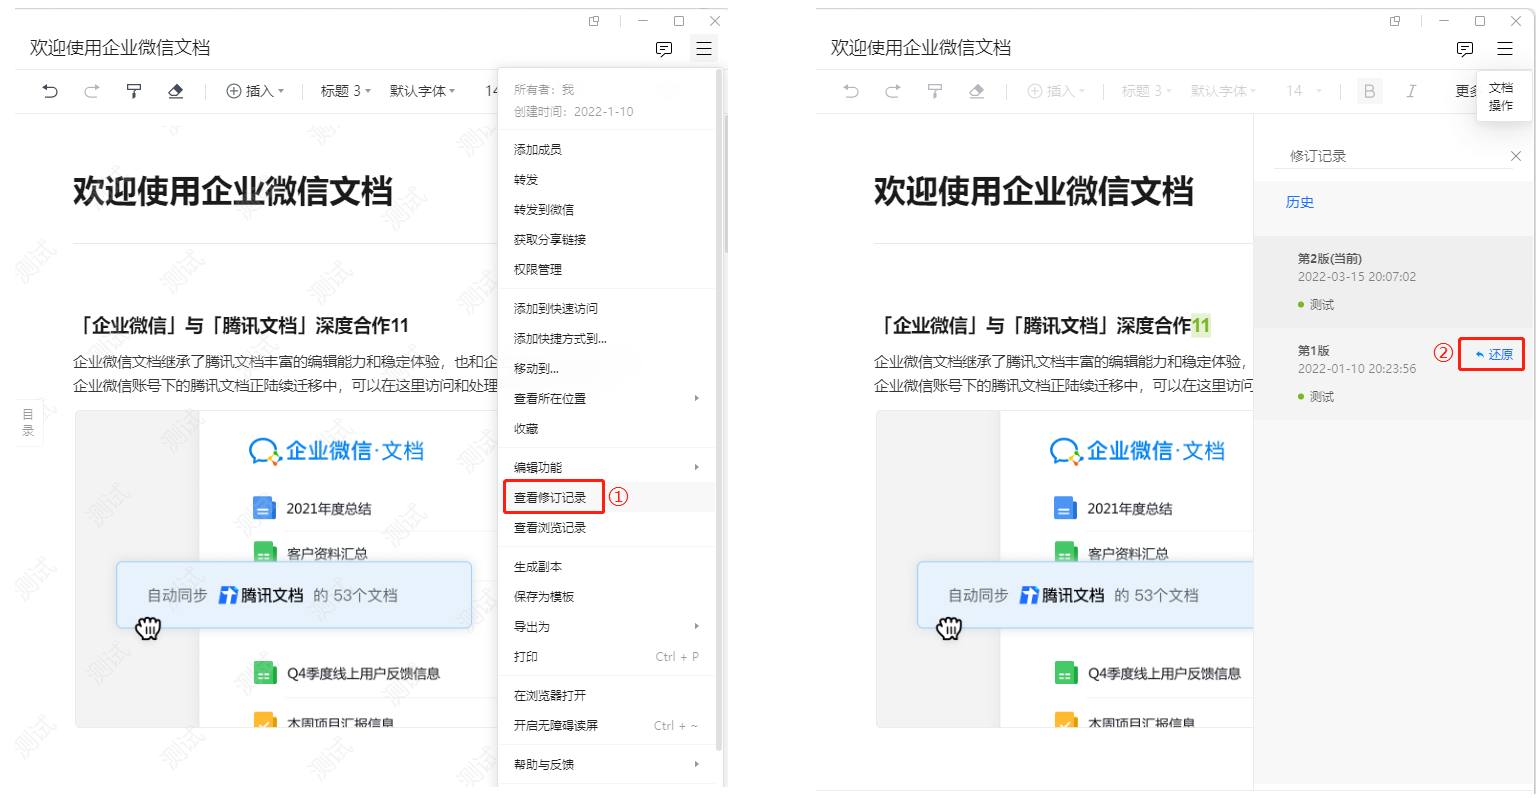Click hamburger menu icon in right window
Viewport: 1536px width, 798px height.
1505,48
